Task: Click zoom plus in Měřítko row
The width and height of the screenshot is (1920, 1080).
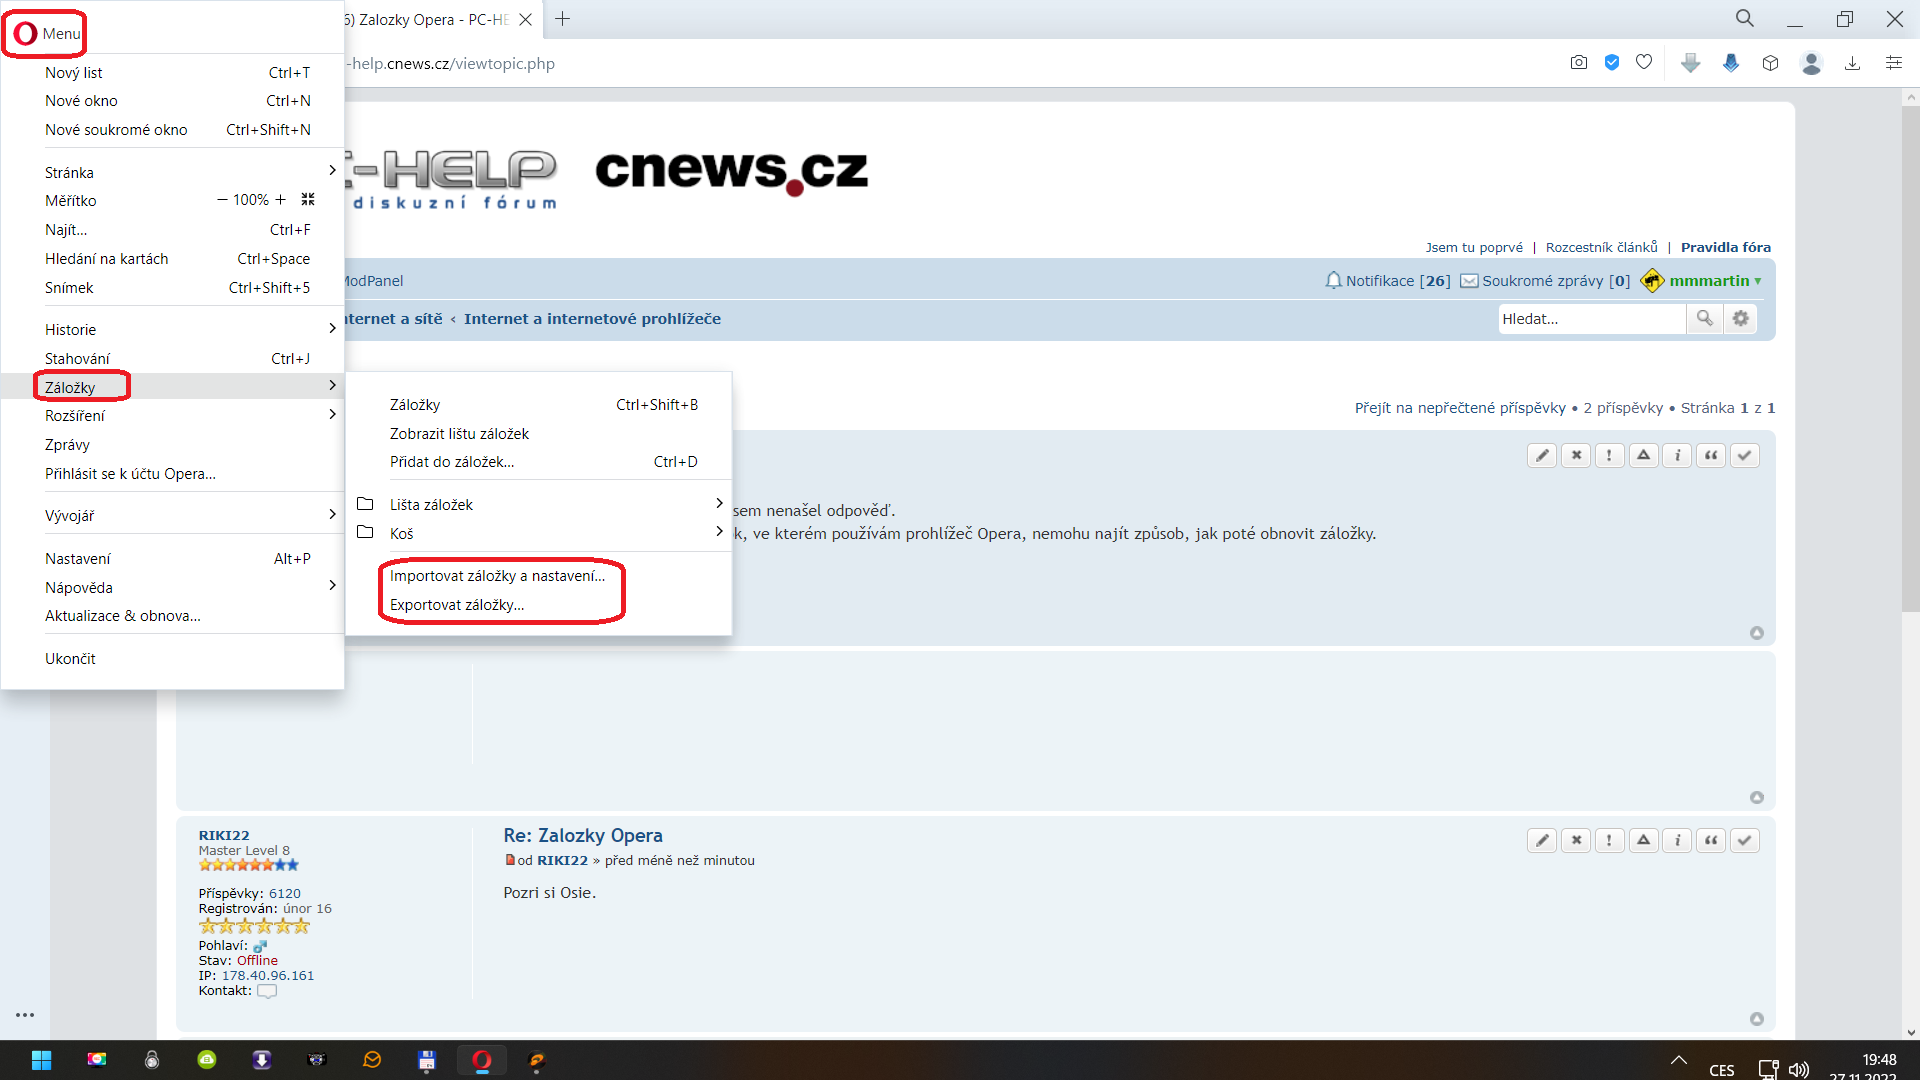Action: 281,200
